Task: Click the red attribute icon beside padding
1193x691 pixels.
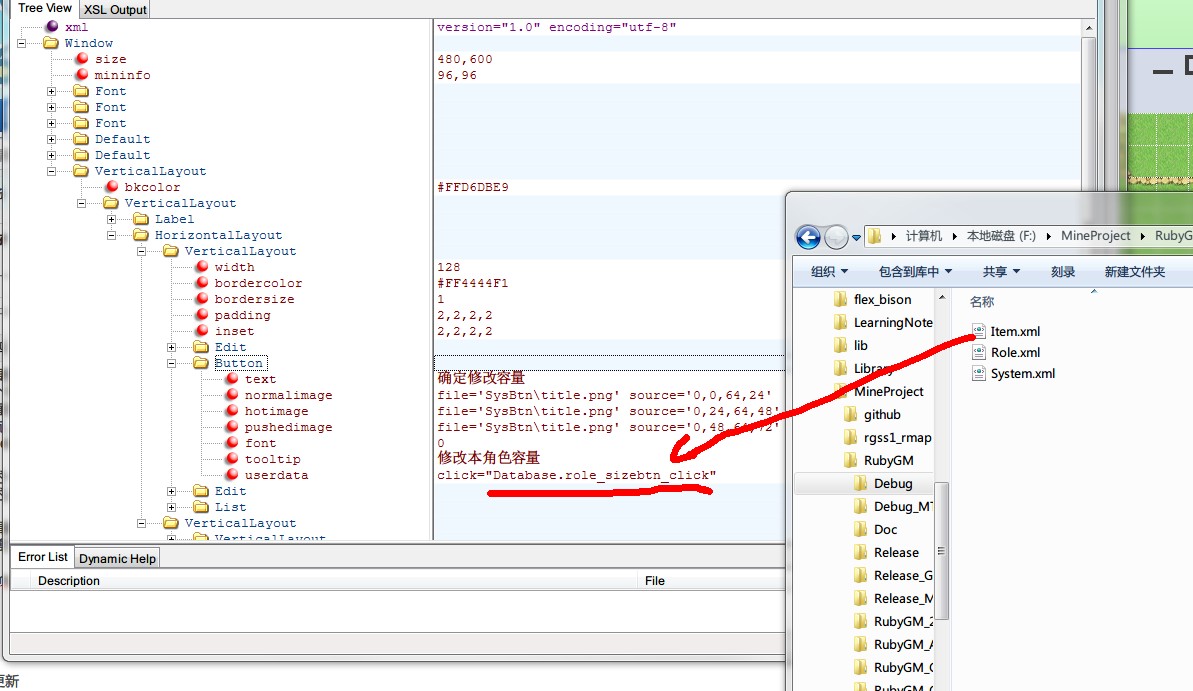Action: [202, 314]
